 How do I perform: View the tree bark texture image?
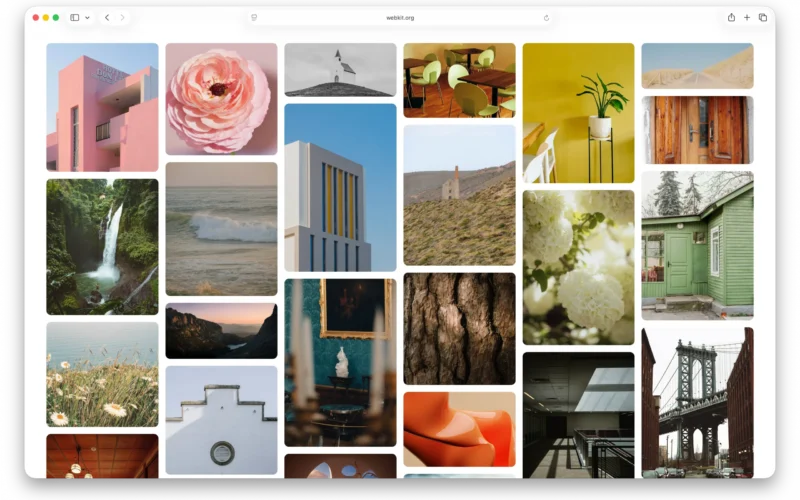(459, 329)
